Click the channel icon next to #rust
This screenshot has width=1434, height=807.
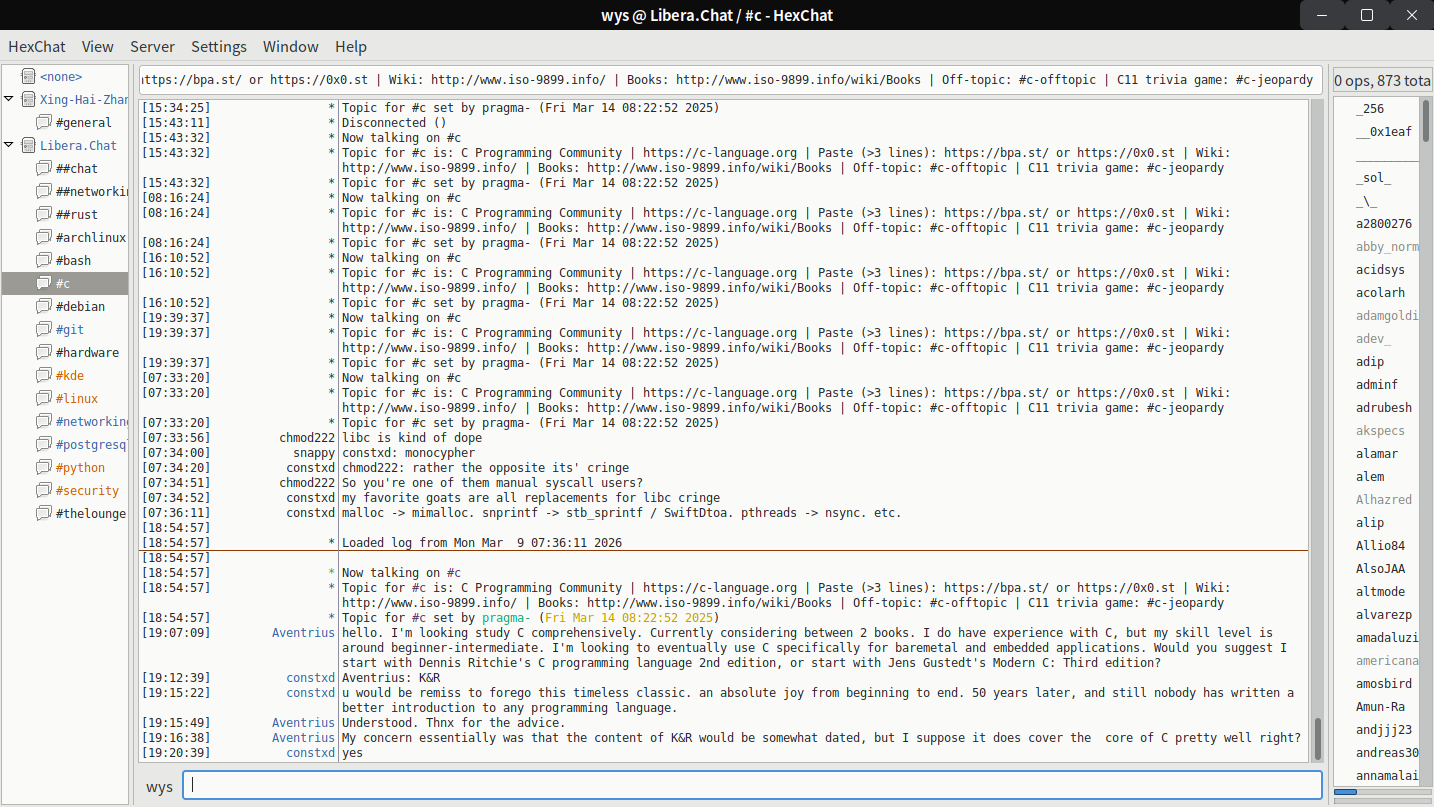point(44,214)
